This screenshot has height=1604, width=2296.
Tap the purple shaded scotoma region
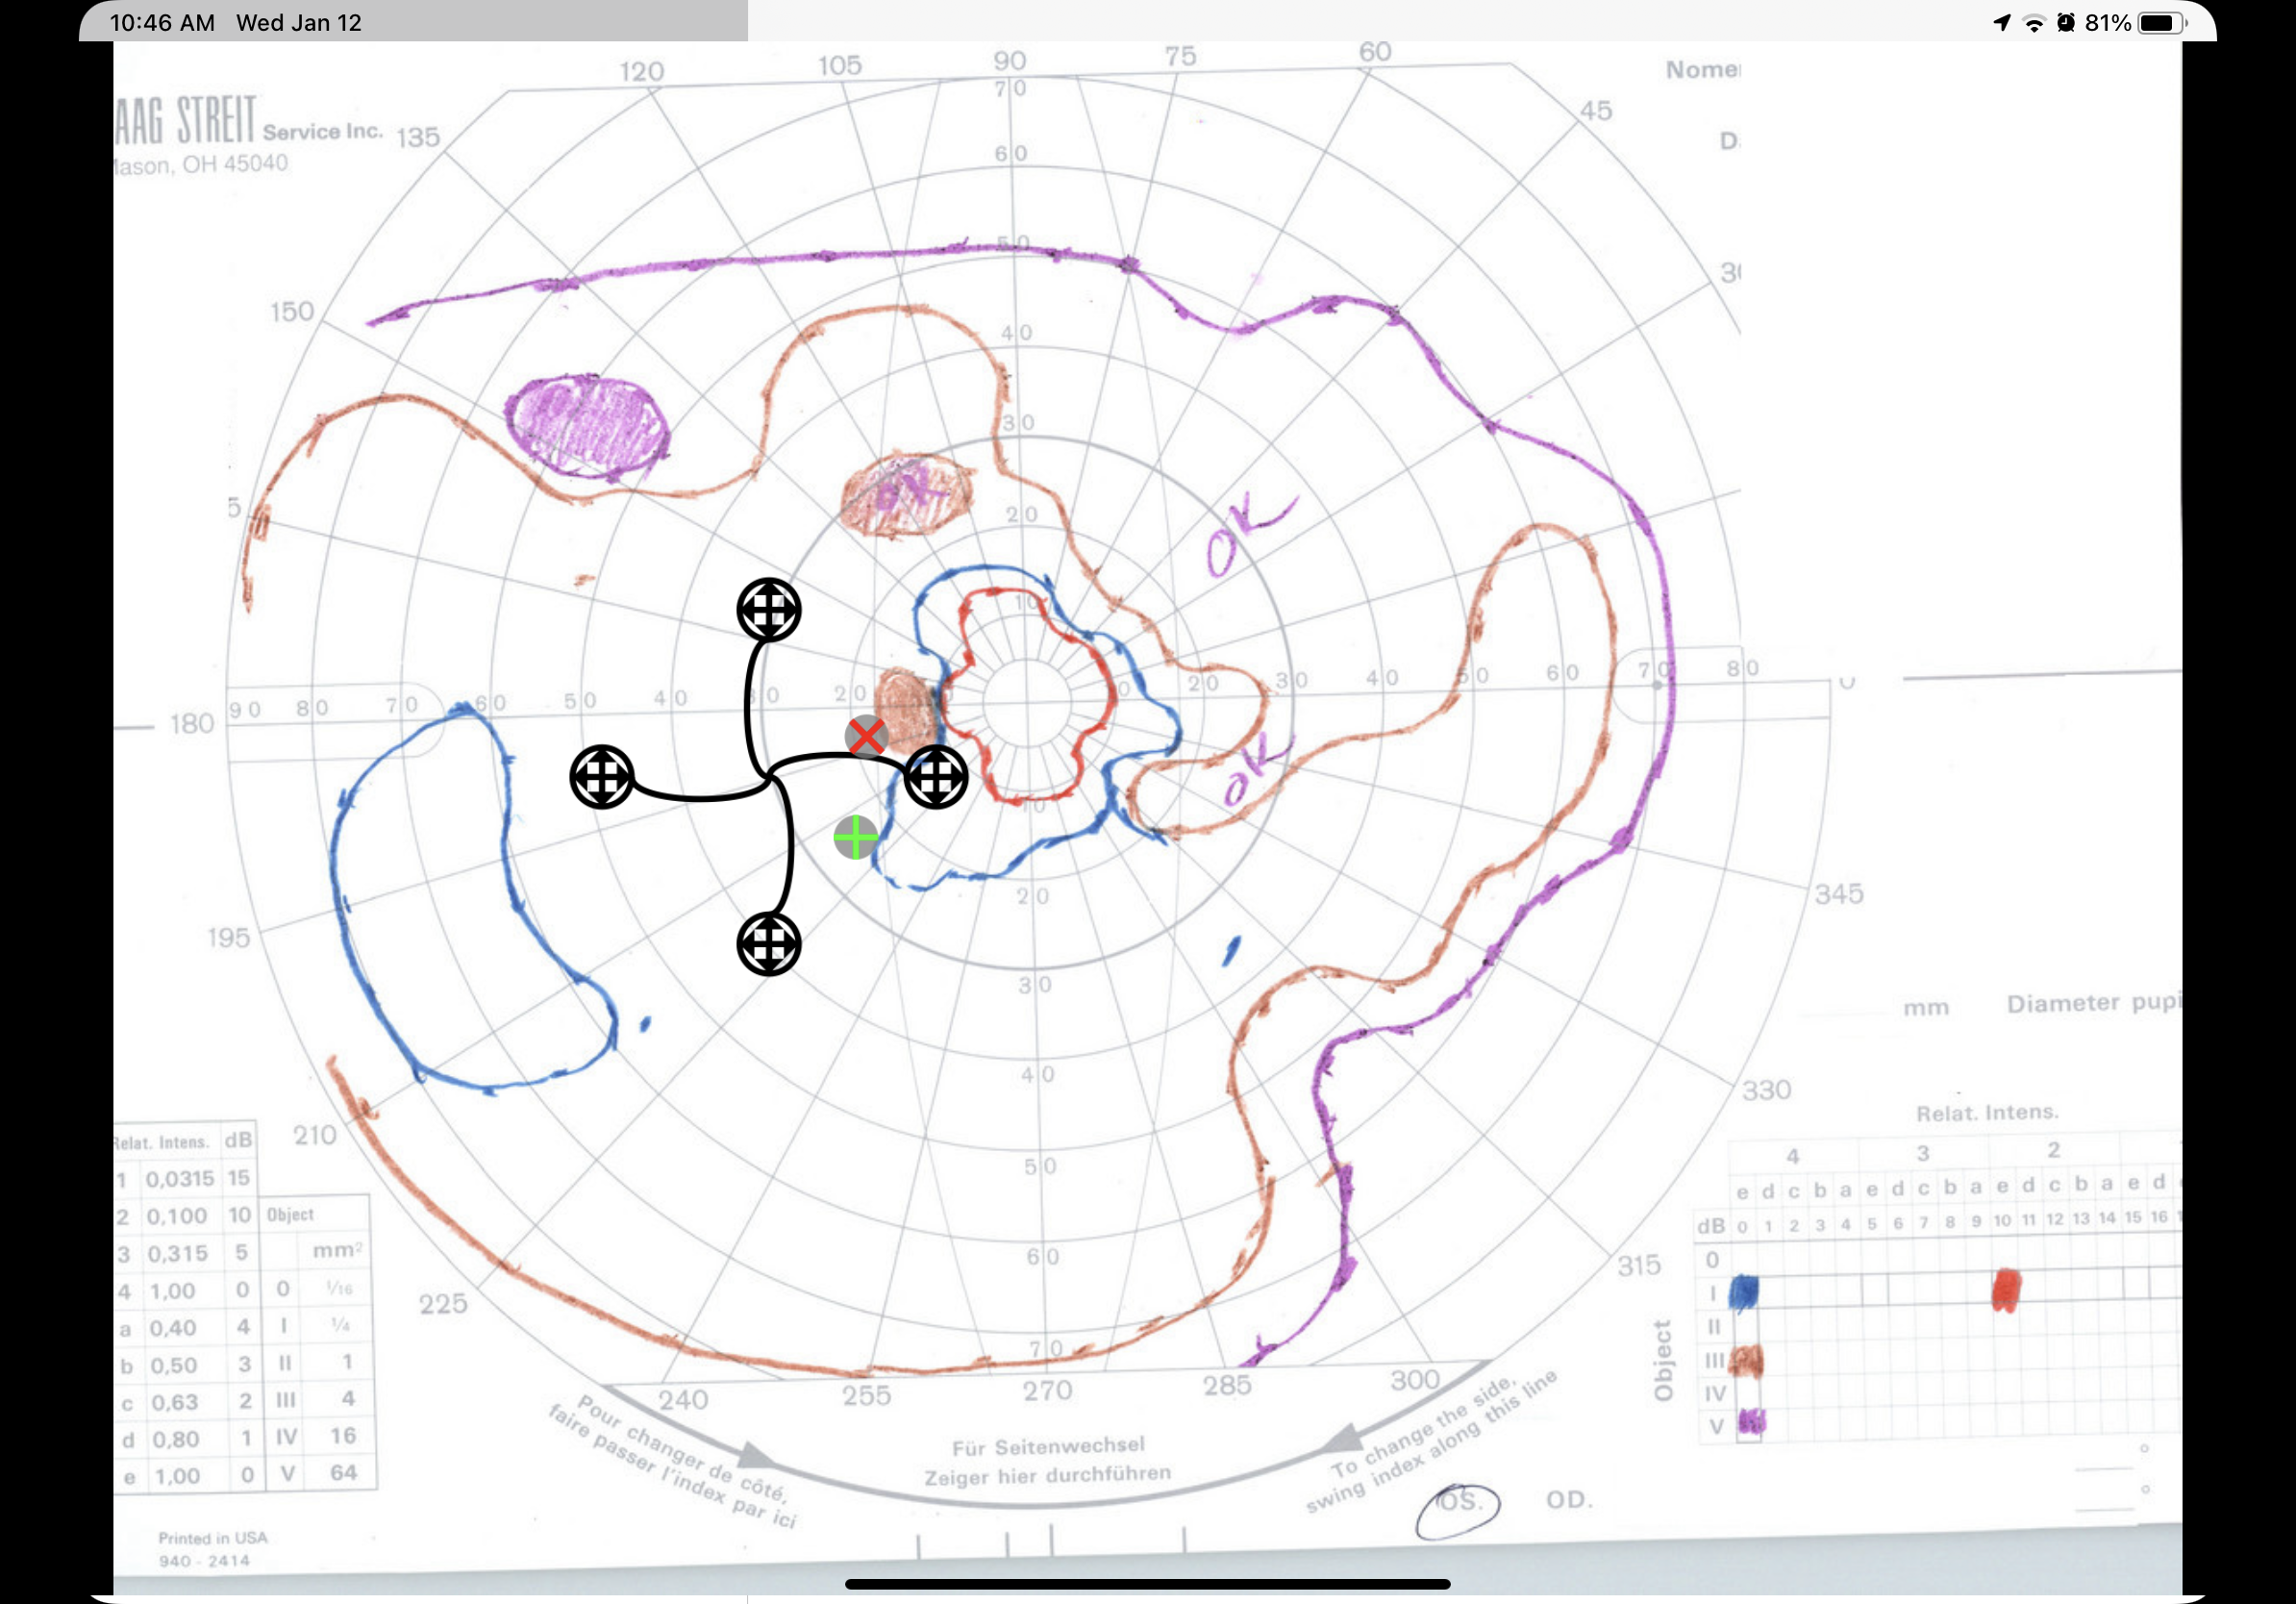click(x=587, y=425)
